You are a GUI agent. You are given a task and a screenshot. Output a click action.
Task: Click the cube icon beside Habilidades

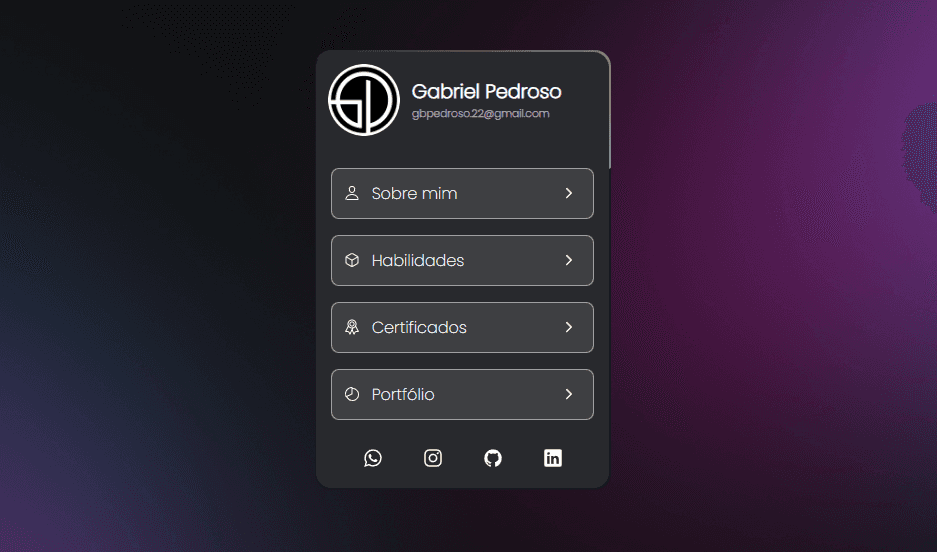pos(352,260)
